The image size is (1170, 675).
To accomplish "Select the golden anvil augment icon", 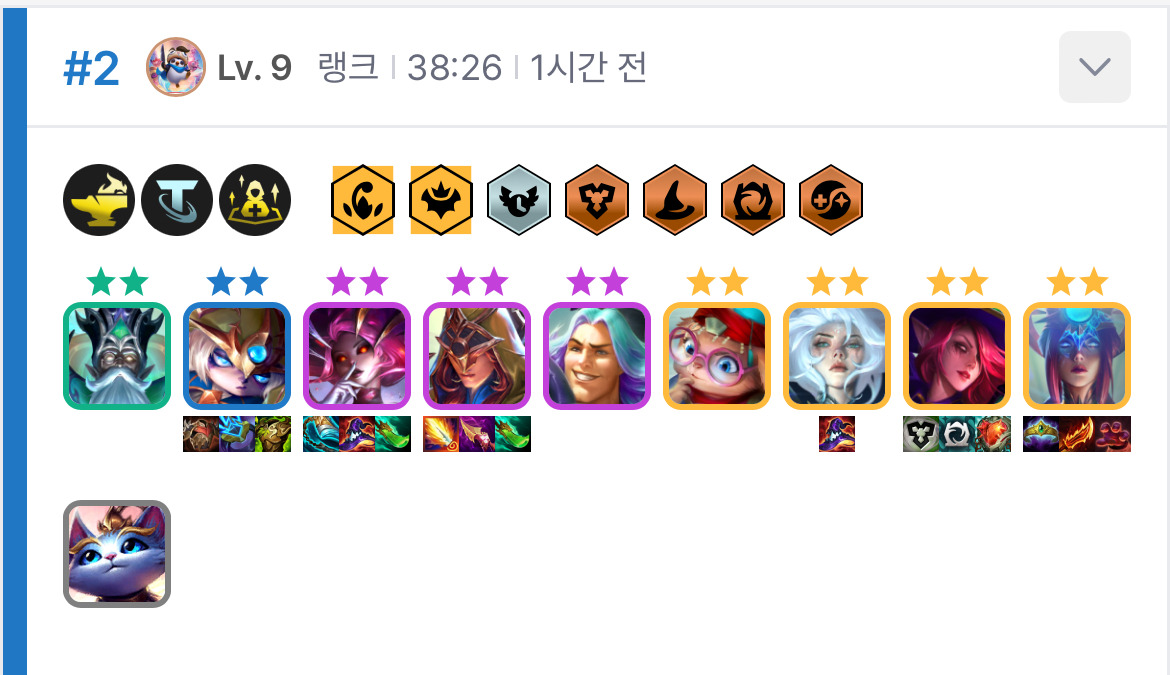I will (x=99, y=200).
